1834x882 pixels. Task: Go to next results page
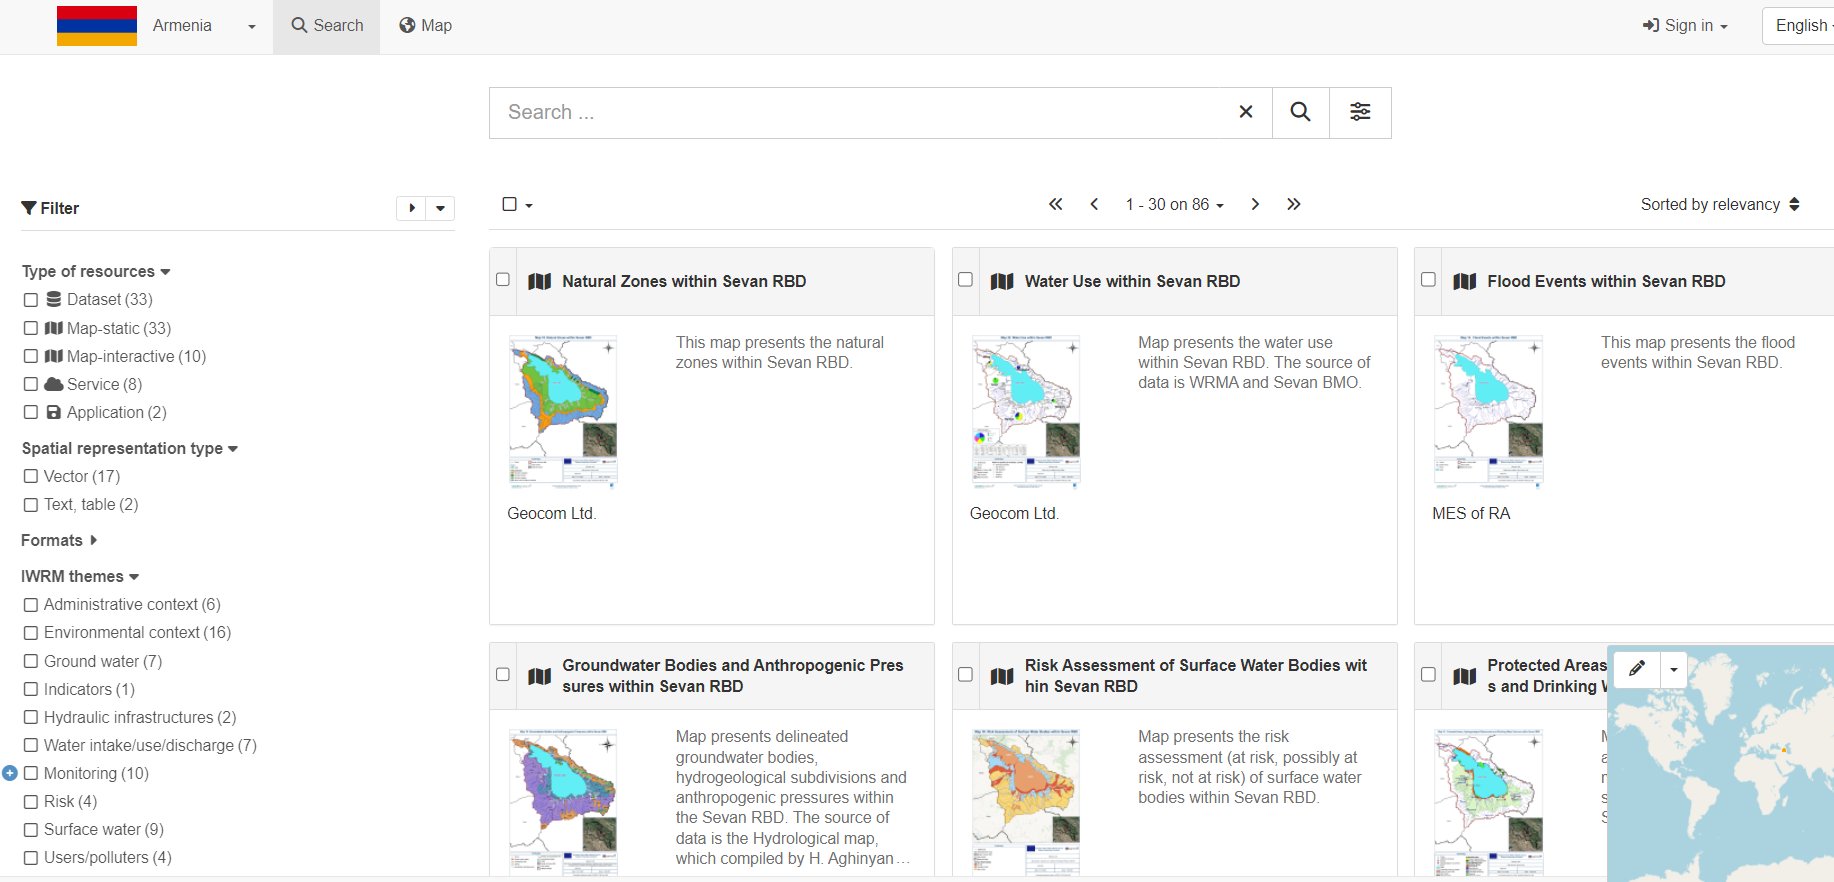(1255, 204)
